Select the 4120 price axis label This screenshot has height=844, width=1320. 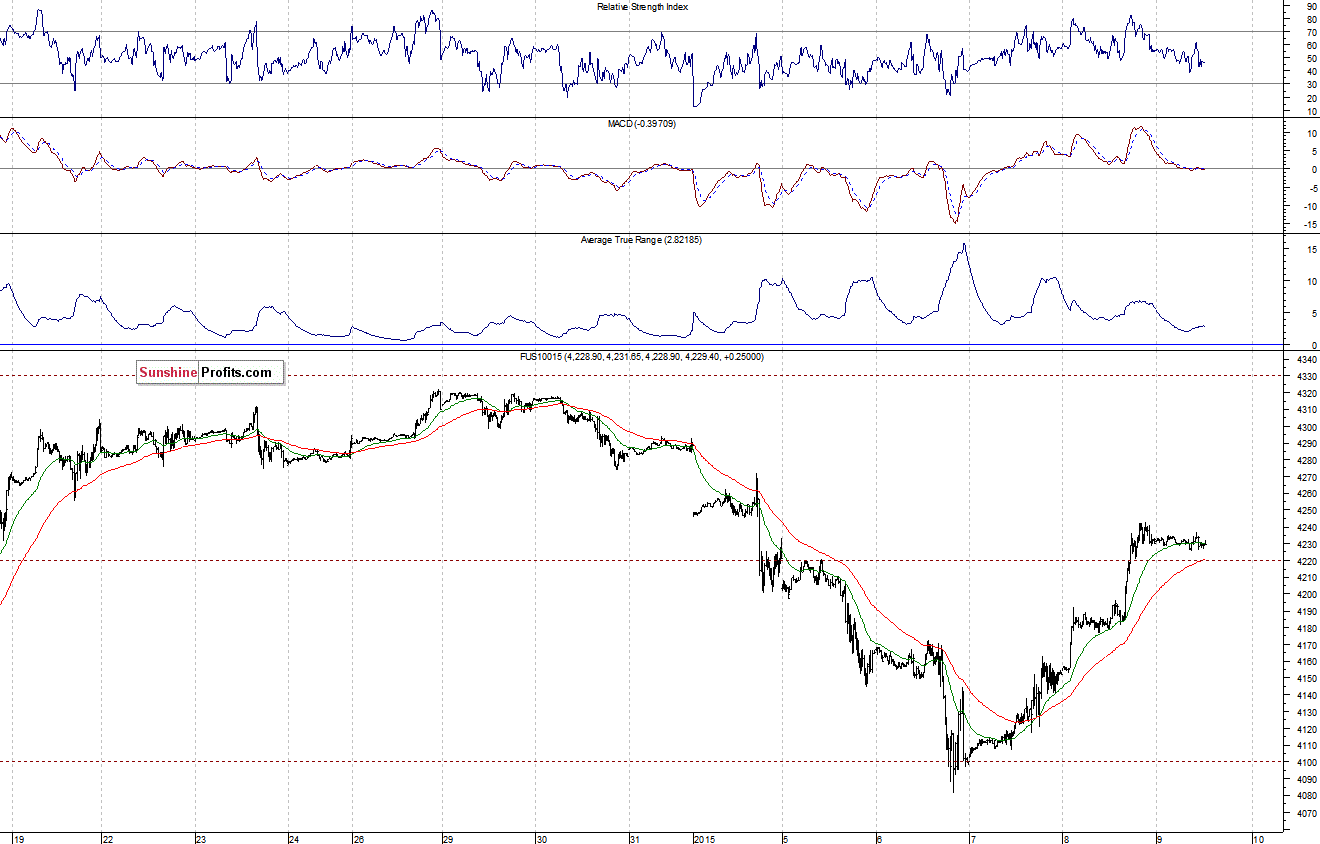[1305, 729]
